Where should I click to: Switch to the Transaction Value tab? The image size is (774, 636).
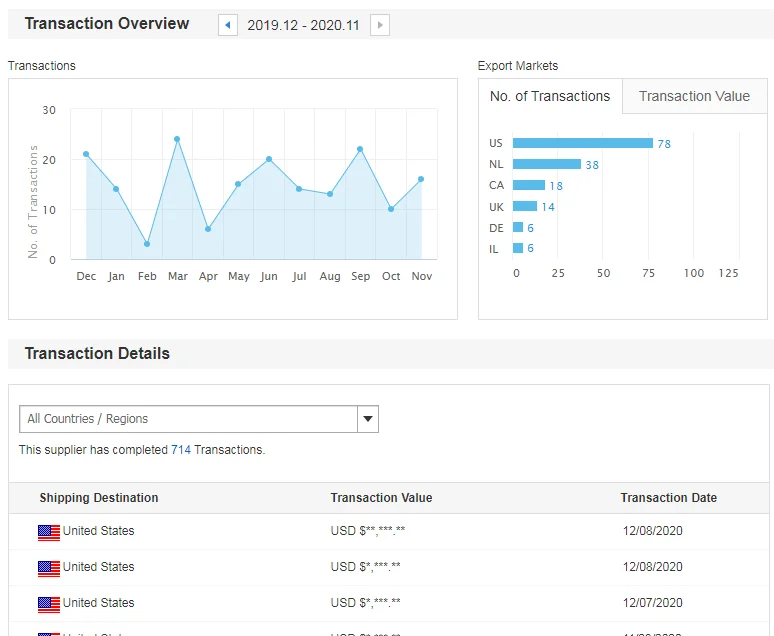coord(694,97)
